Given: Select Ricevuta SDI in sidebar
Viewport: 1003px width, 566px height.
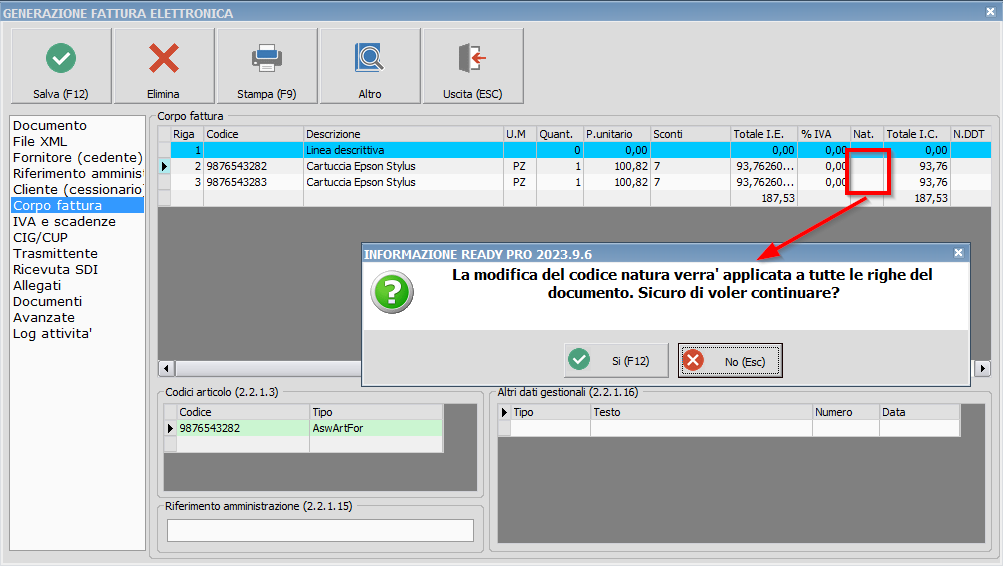Looking at the screenshot, I should coord(55,269).
